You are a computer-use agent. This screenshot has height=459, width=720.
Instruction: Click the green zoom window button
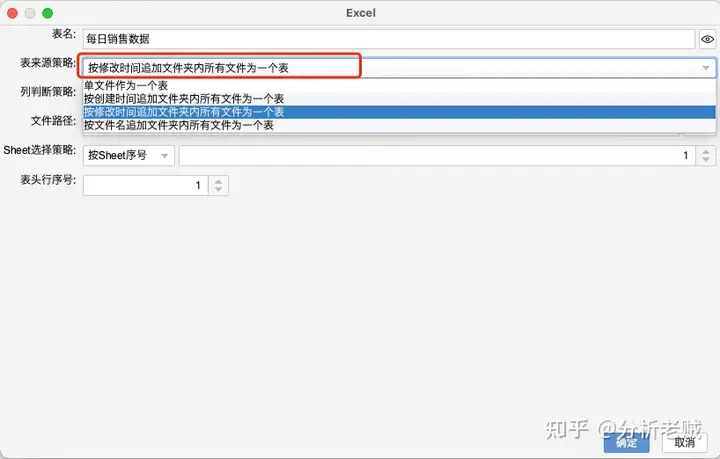pyautogui.click(x=47, y=13)
